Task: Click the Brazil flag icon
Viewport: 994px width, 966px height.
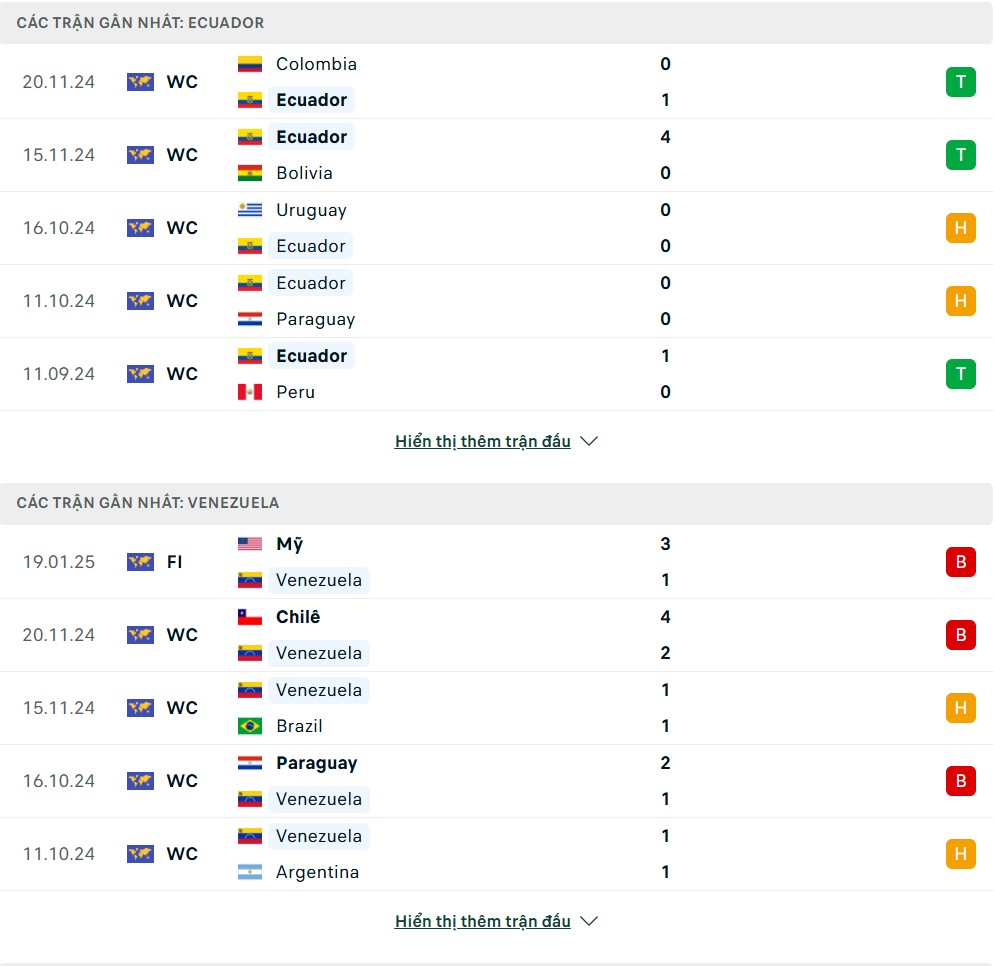Action: pyautogui.click(x=250, y=726)
